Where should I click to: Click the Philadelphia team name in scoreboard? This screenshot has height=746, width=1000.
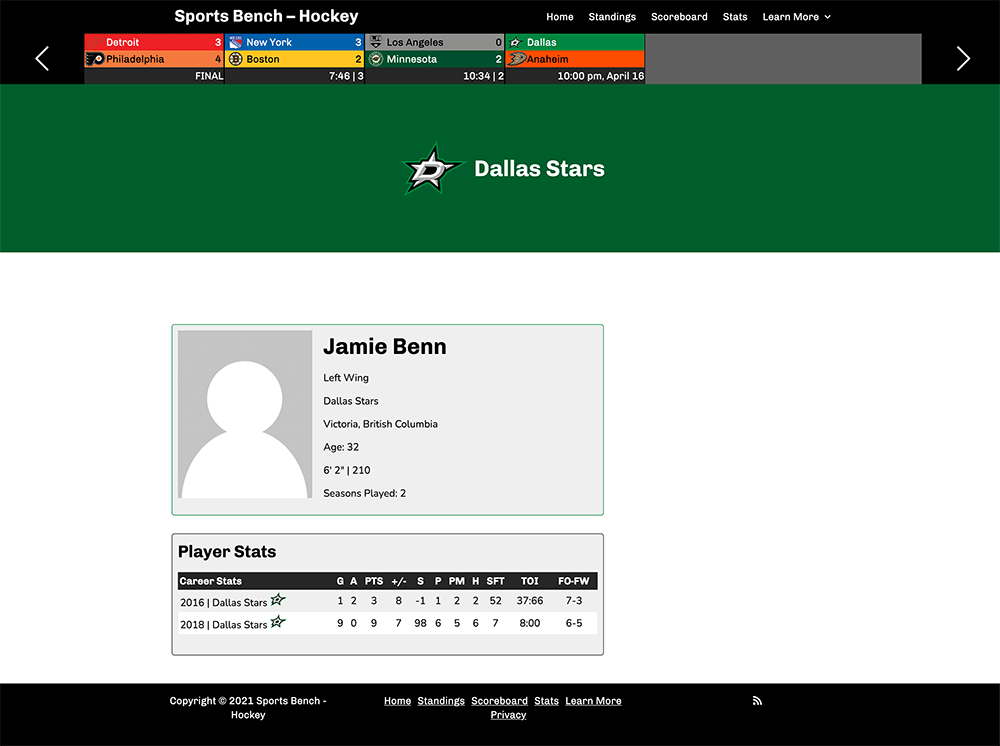click(x=135, y=59)
